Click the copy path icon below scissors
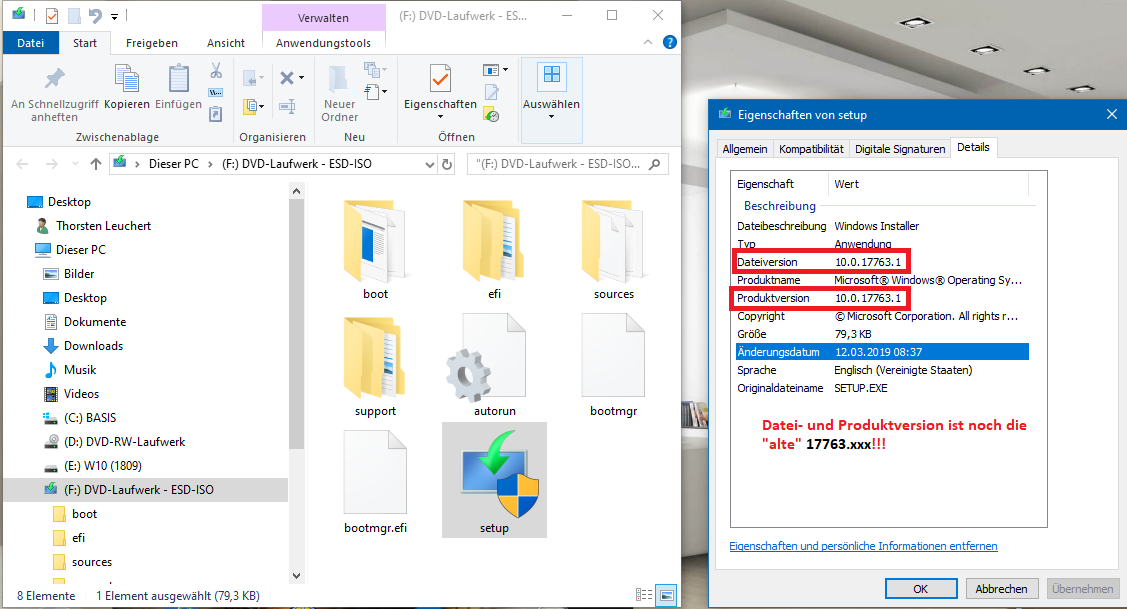1127x609 pixels. click(x=216, y=93)
